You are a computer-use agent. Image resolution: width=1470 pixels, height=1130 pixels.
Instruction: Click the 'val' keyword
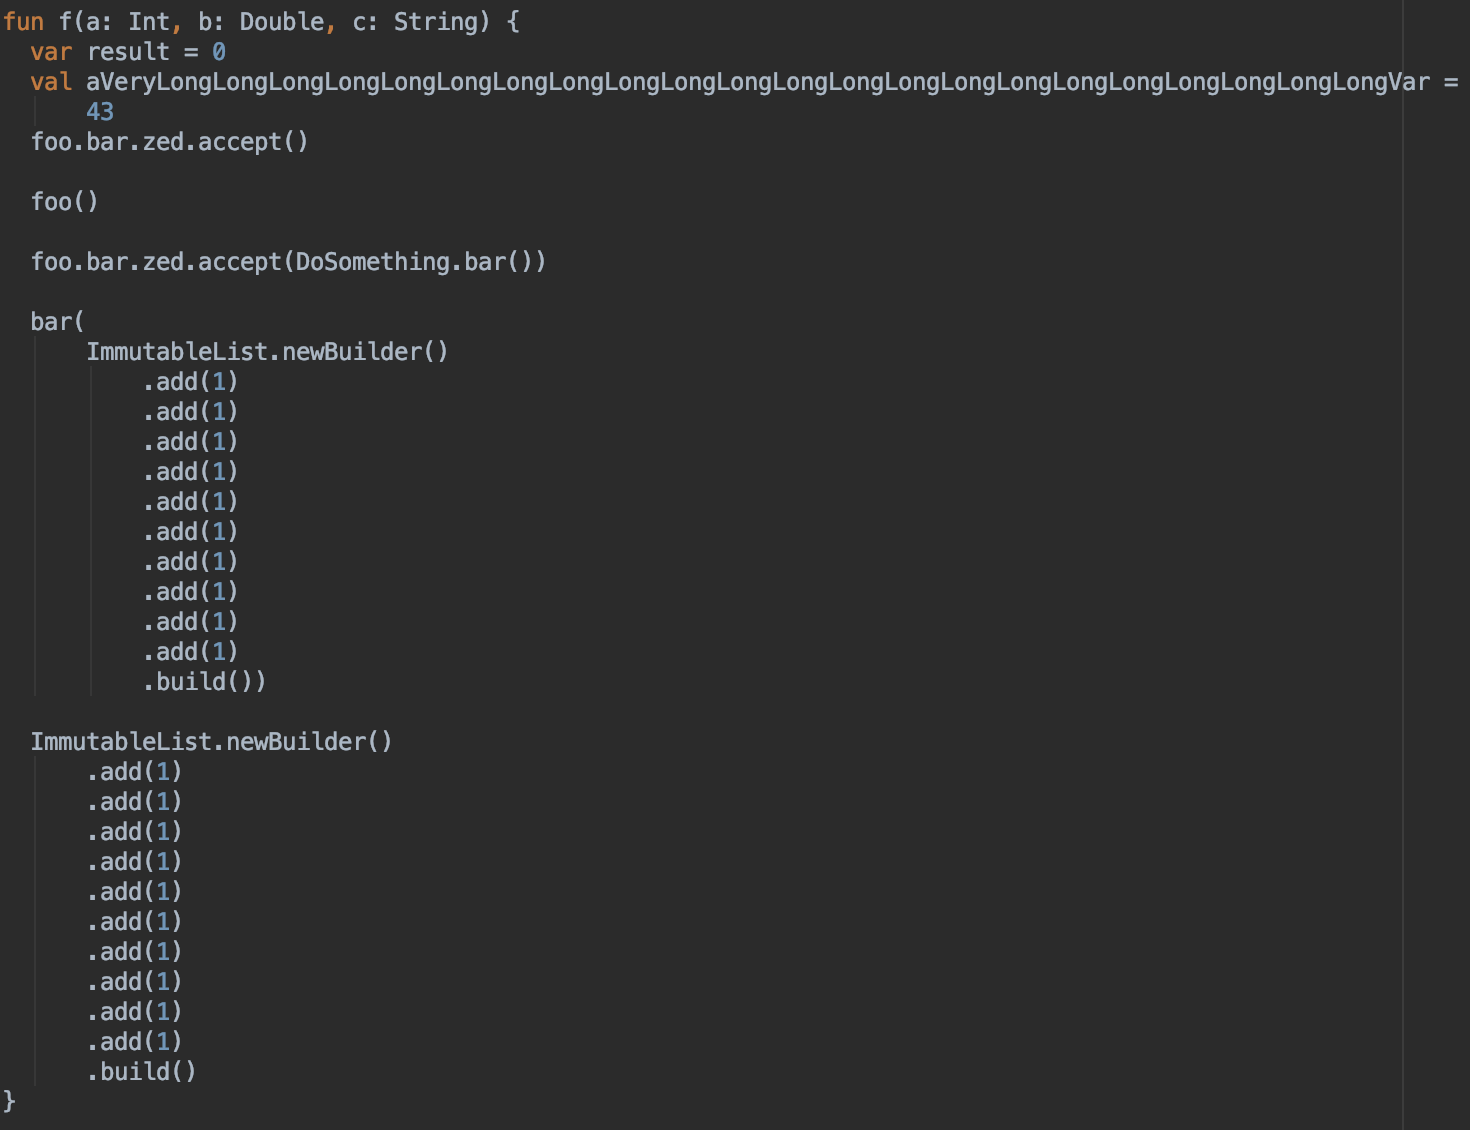point(51,82)
